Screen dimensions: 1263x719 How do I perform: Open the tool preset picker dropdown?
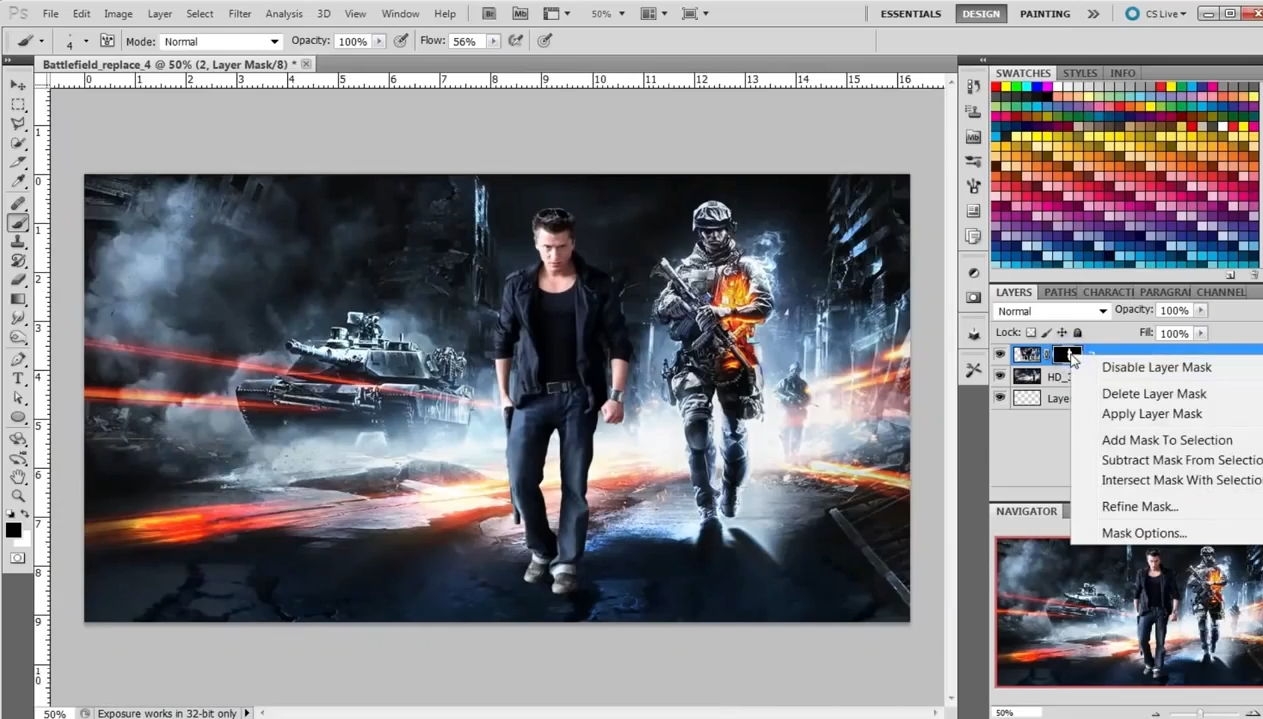point(41,41)
